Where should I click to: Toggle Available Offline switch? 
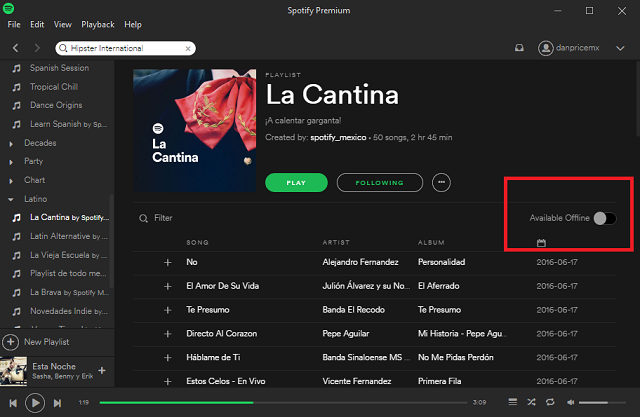[x=605, y=218]
